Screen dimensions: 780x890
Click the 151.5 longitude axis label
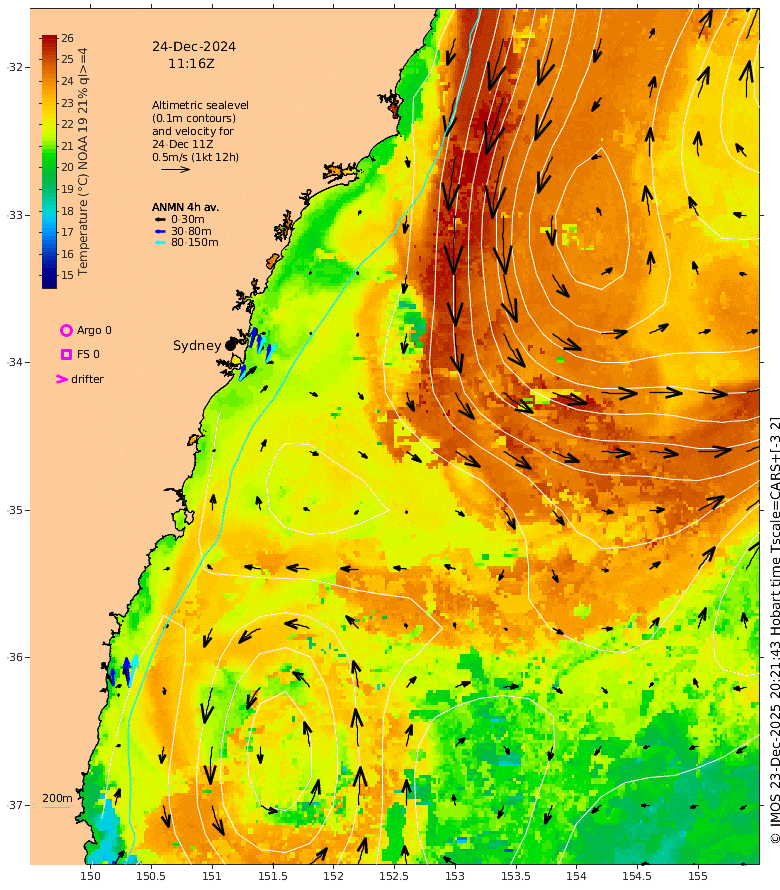pyautogui.click(x=272, y=876)
